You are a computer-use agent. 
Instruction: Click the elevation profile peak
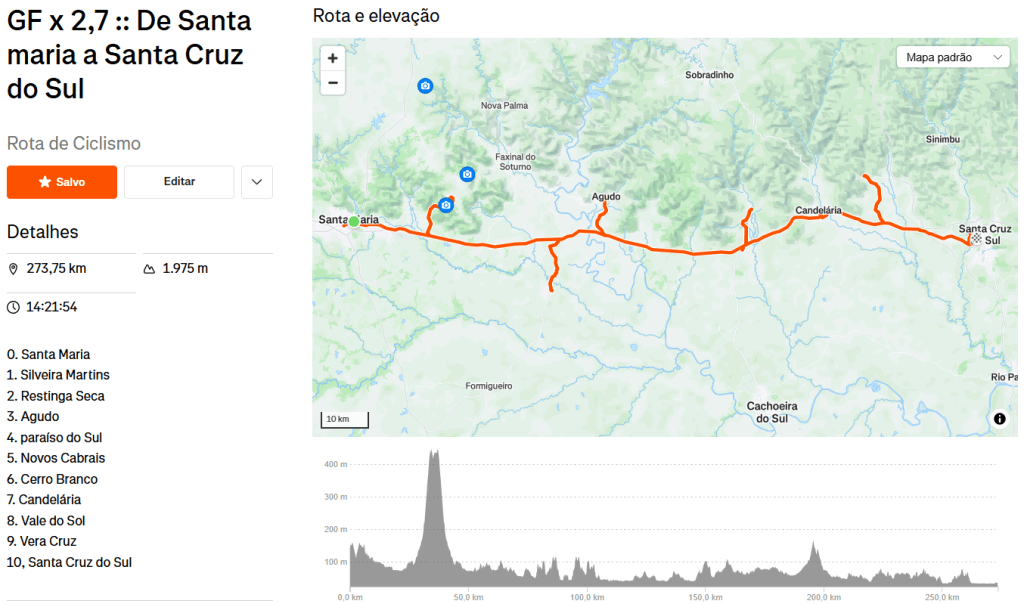pyautogui.click(x=434, y=453)
